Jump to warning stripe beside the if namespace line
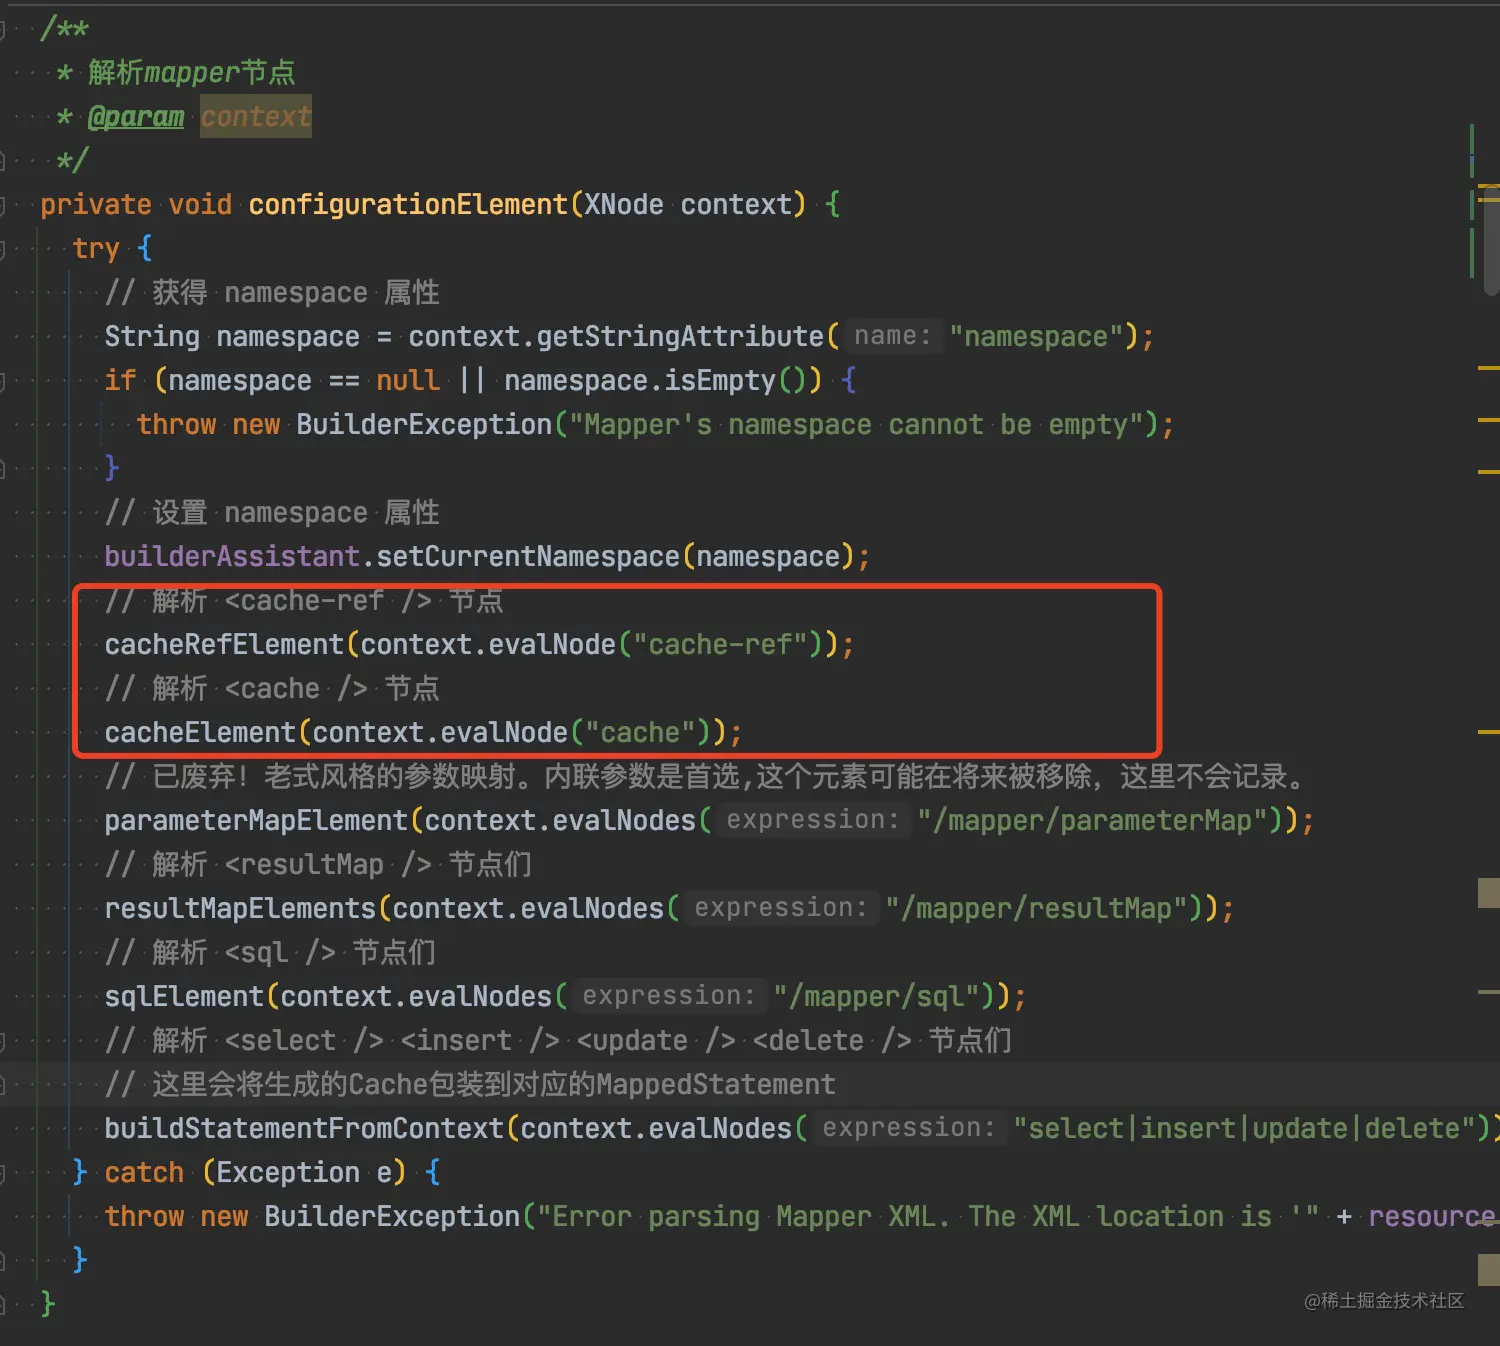1500x1346 pixels. [x=1488, y=369]
